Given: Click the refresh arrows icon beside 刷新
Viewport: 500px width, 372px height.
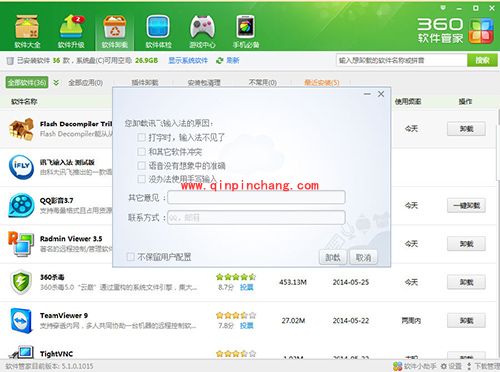Looking at the screenshot, I should tap(219, 60).
